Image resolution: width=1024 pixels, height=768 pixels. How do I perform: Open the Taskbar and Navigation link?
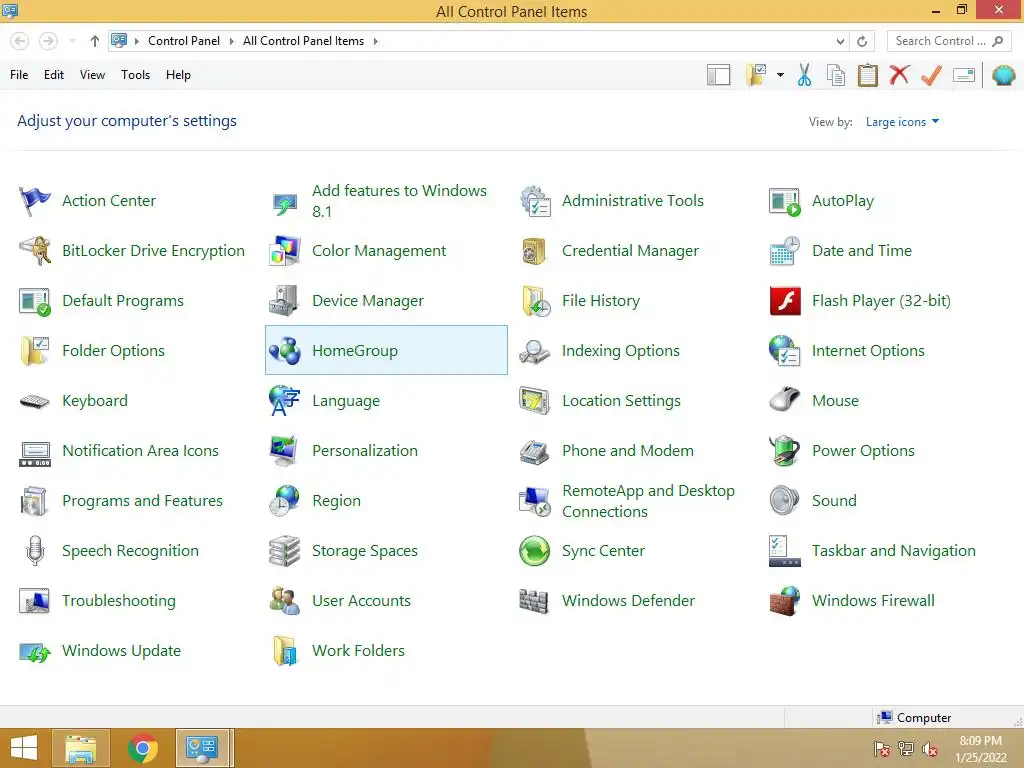tap(893, 551)
